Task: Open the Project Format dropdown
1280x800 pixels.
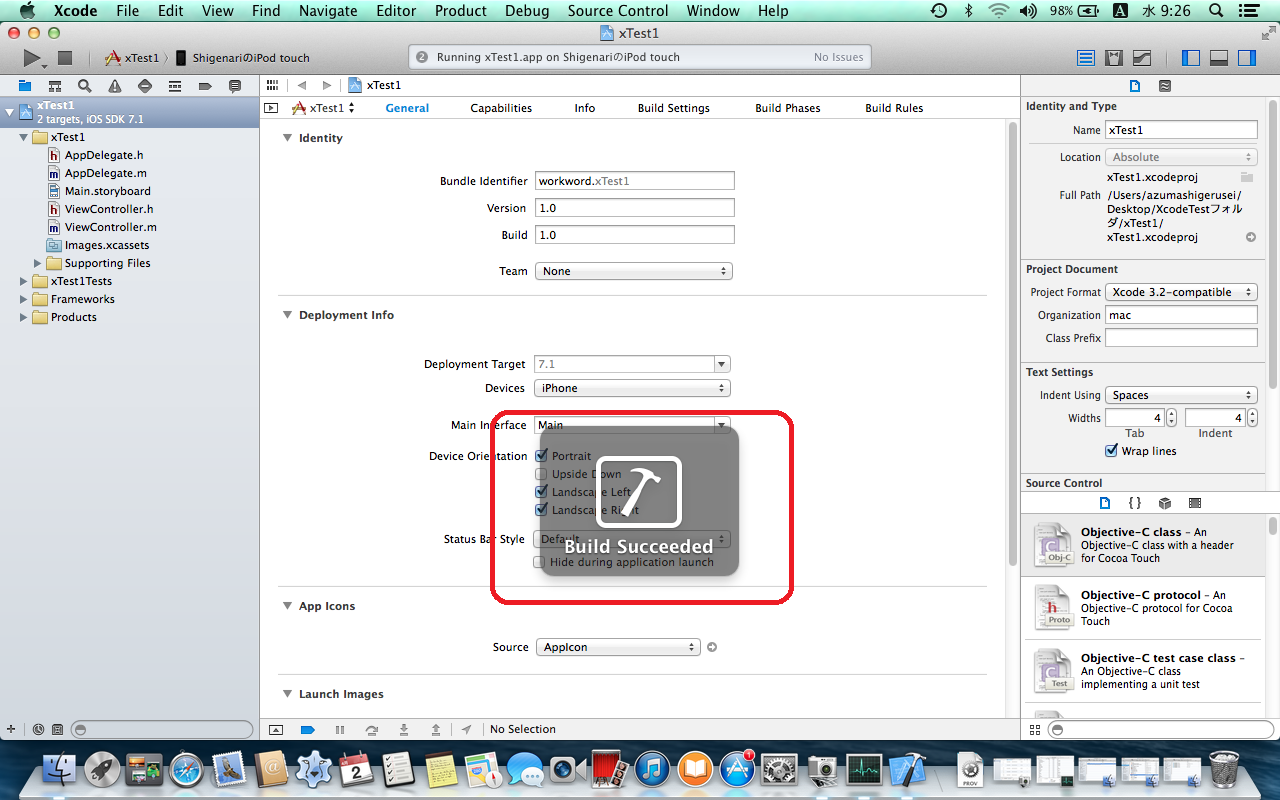Action: [x=1181, y=292]
